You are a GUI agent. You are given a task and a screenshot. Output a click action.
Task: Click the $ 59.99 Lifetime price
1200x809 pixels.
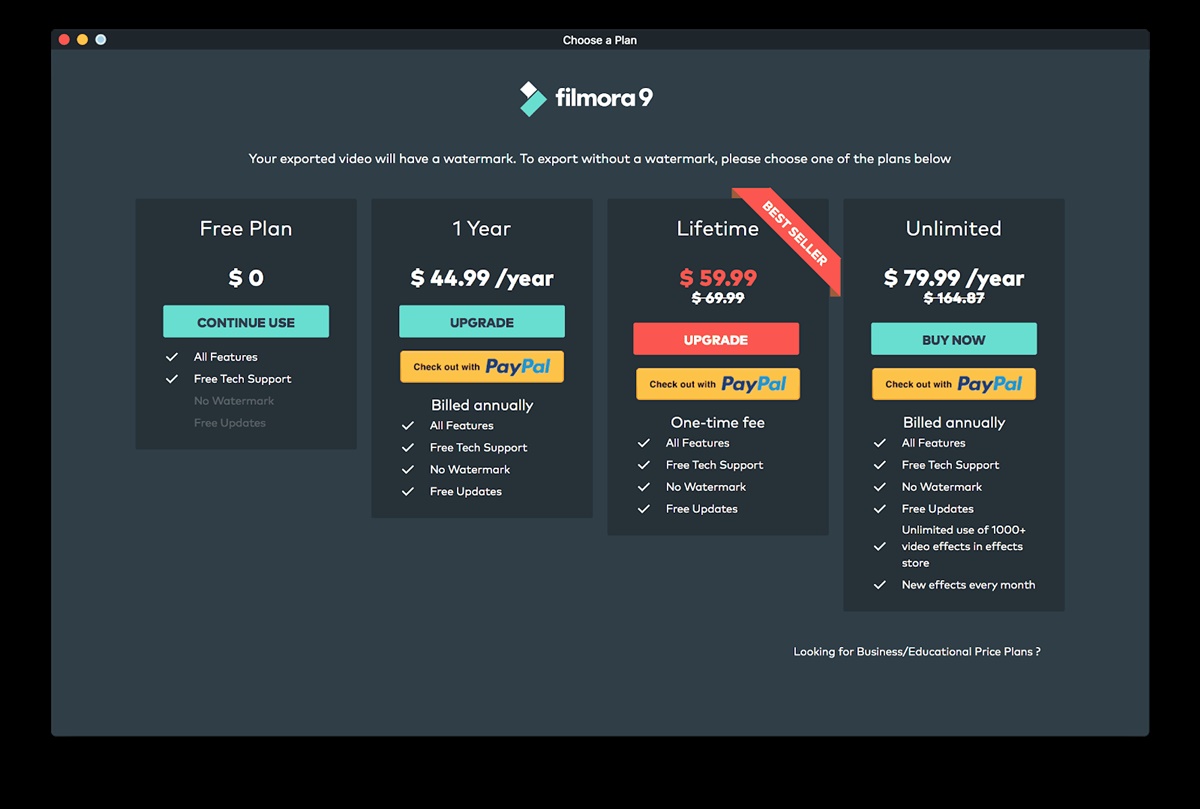(718, 278)
